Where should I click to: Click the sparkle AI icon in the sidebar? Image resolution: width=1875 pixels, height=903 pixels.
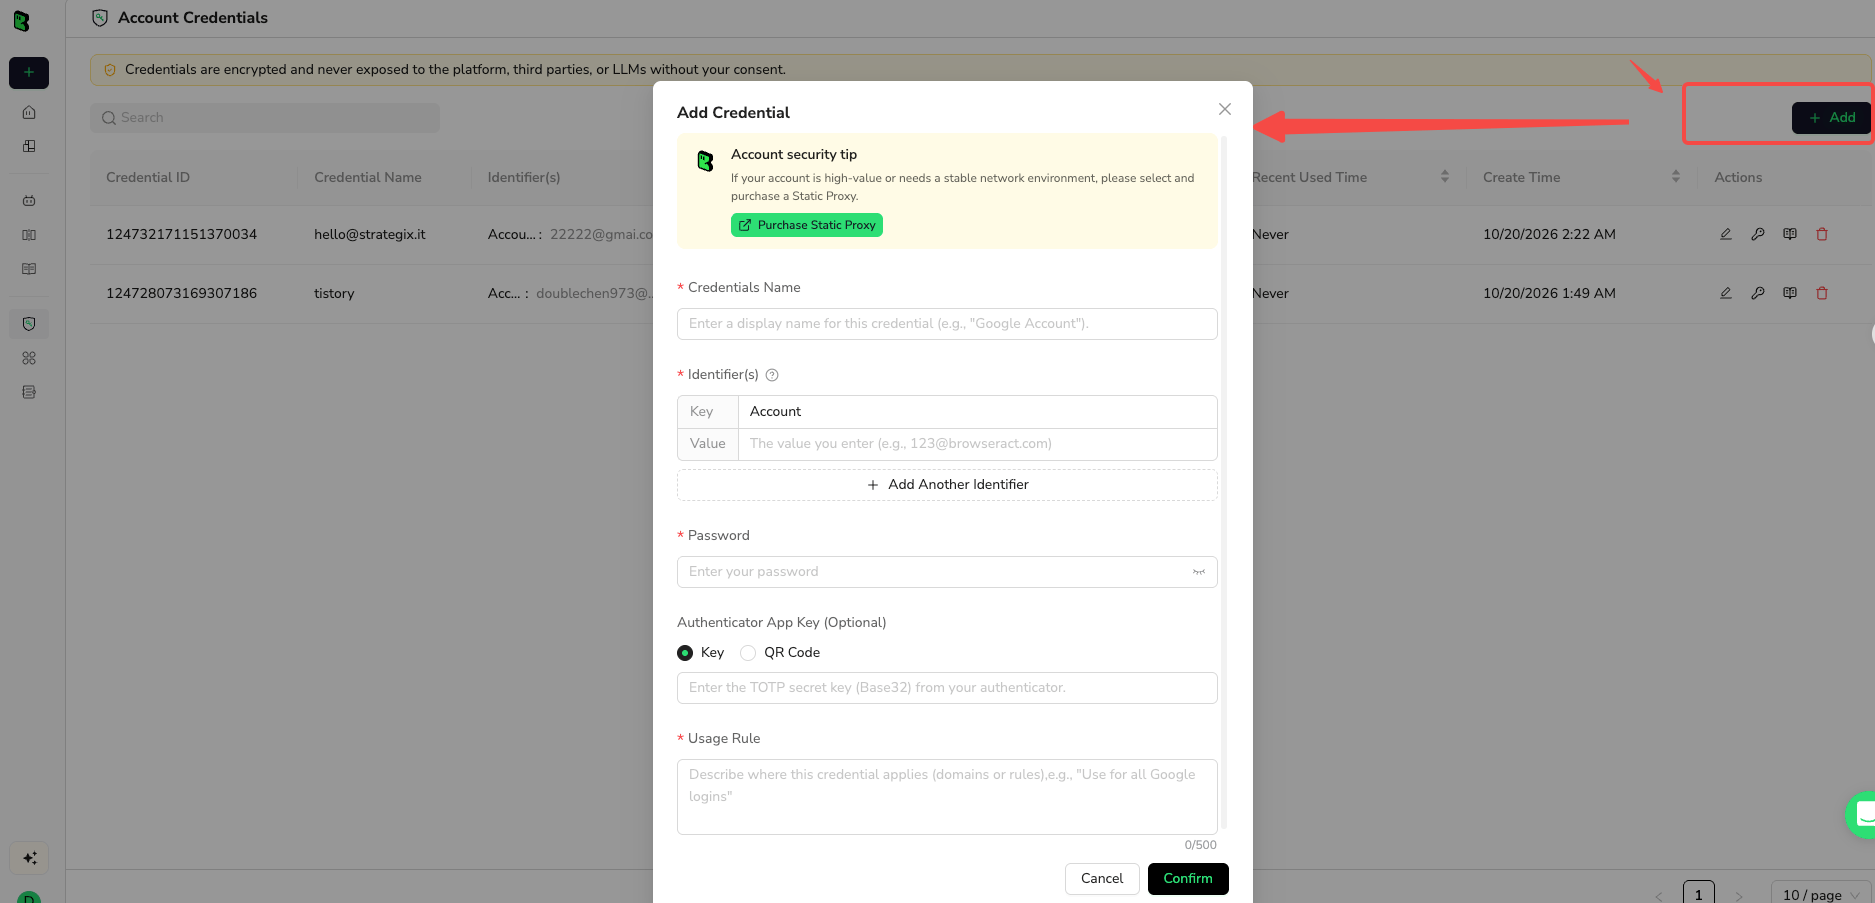coord(29,858)
